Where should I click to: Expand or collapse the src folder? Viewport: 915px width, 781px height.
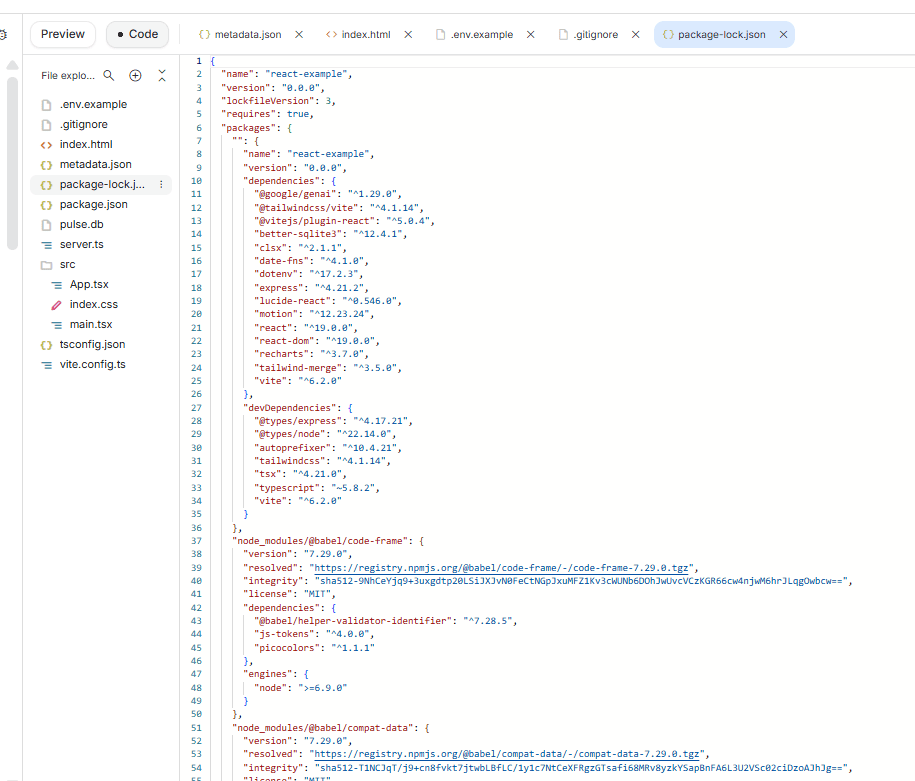click(67, 265)
